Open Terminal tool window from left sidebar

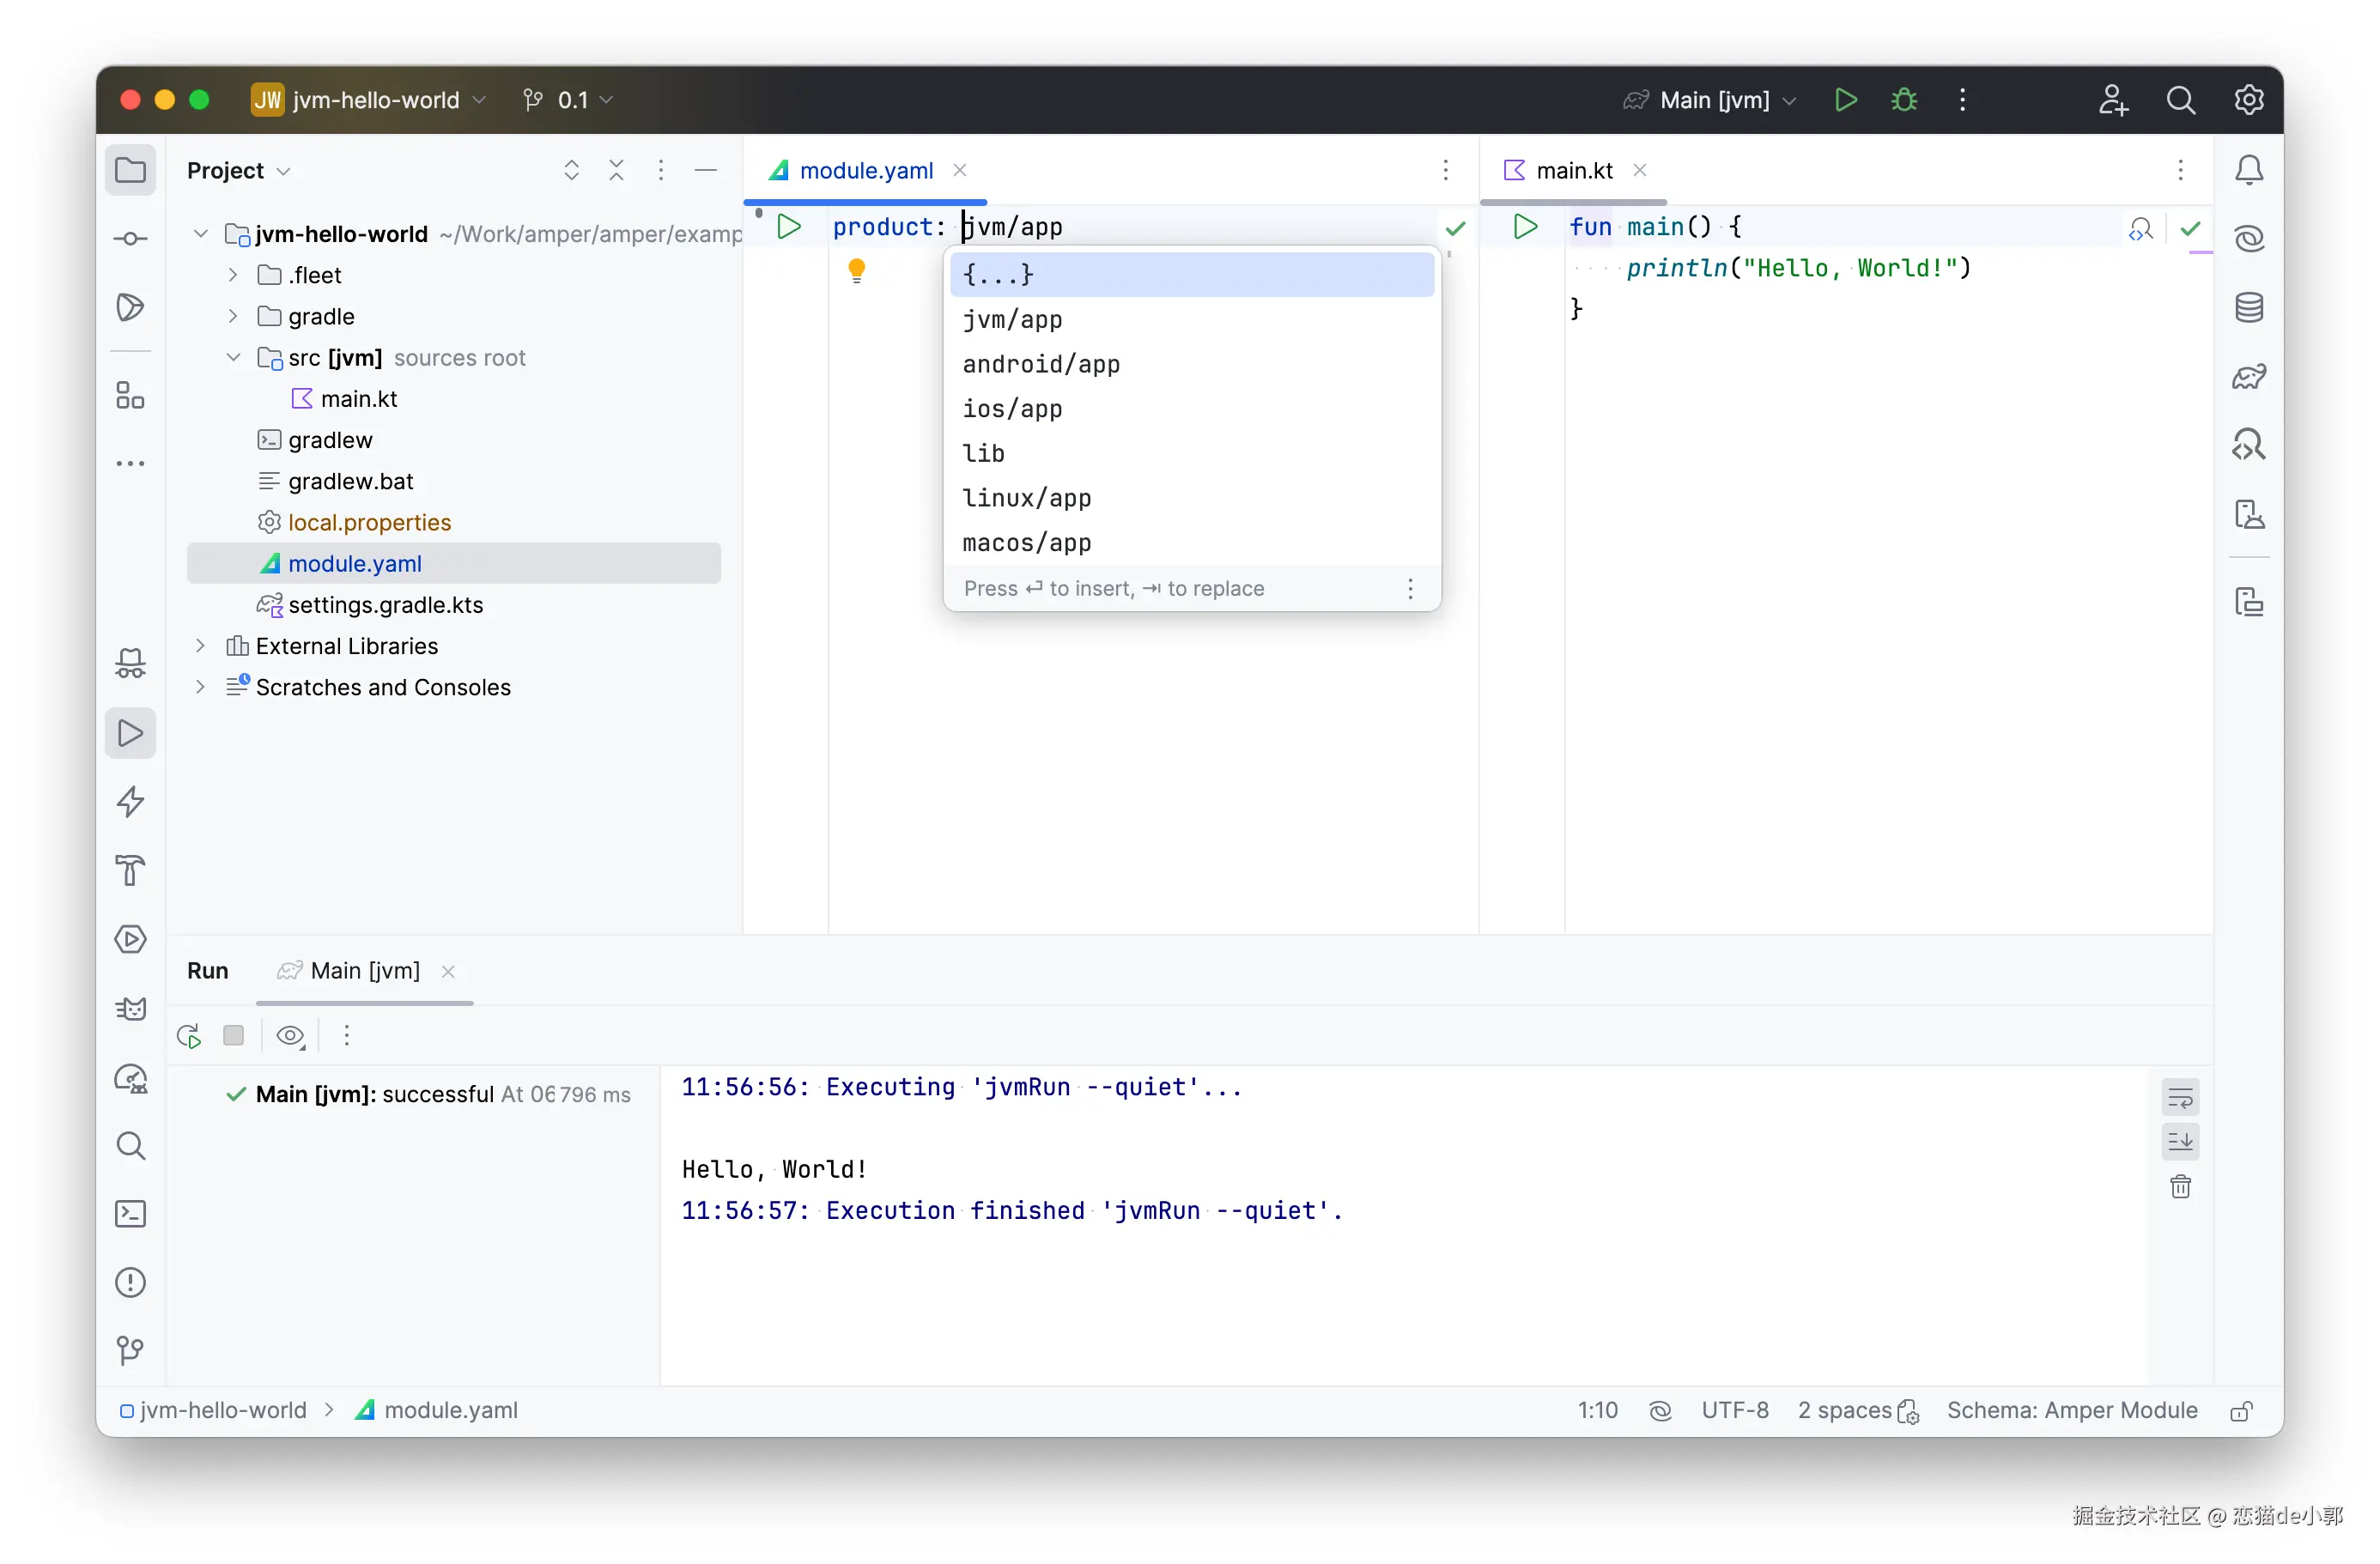point(131,1214)
